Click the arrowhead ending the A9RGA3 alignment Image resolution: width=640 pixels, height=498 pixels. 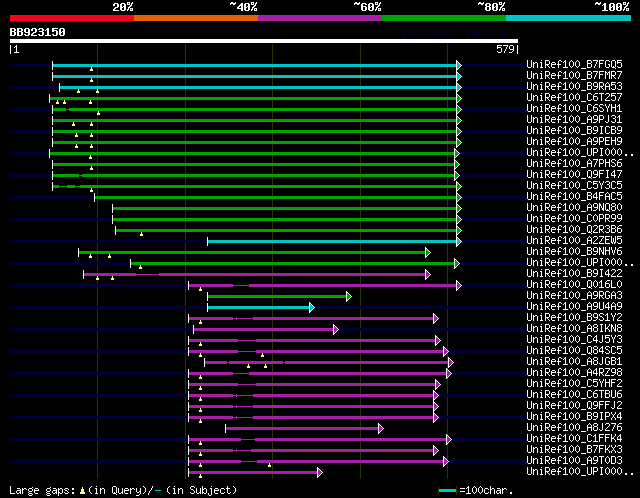point(349,297)
